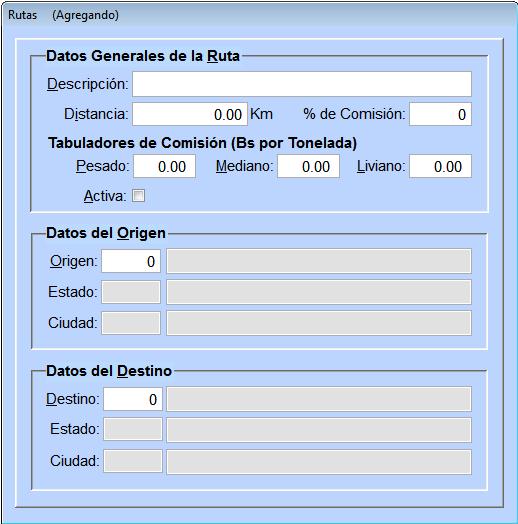Select the Distancia Km input field
The height and width of the screenshot is (524, 518).
(x=190, y=114)
